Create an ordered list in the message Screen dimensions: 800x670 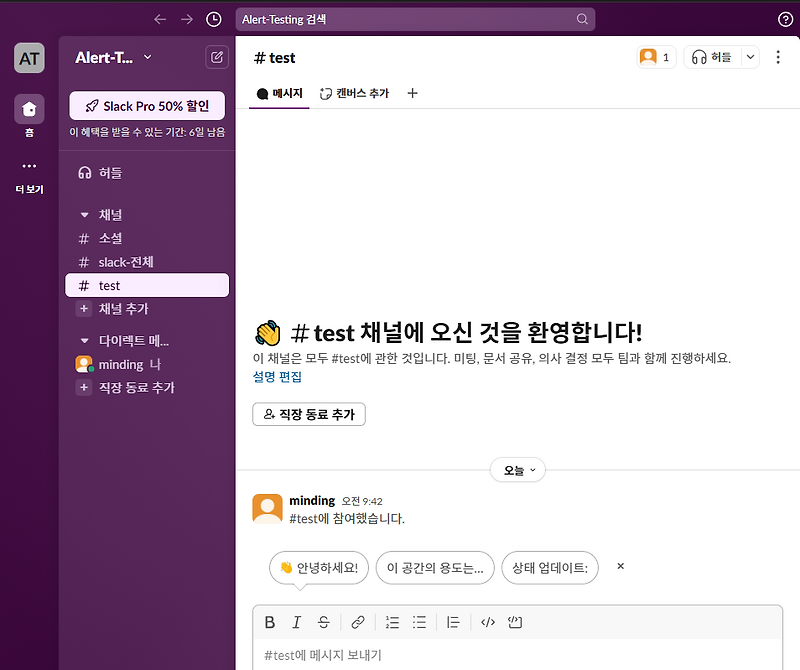click(392, 622)
